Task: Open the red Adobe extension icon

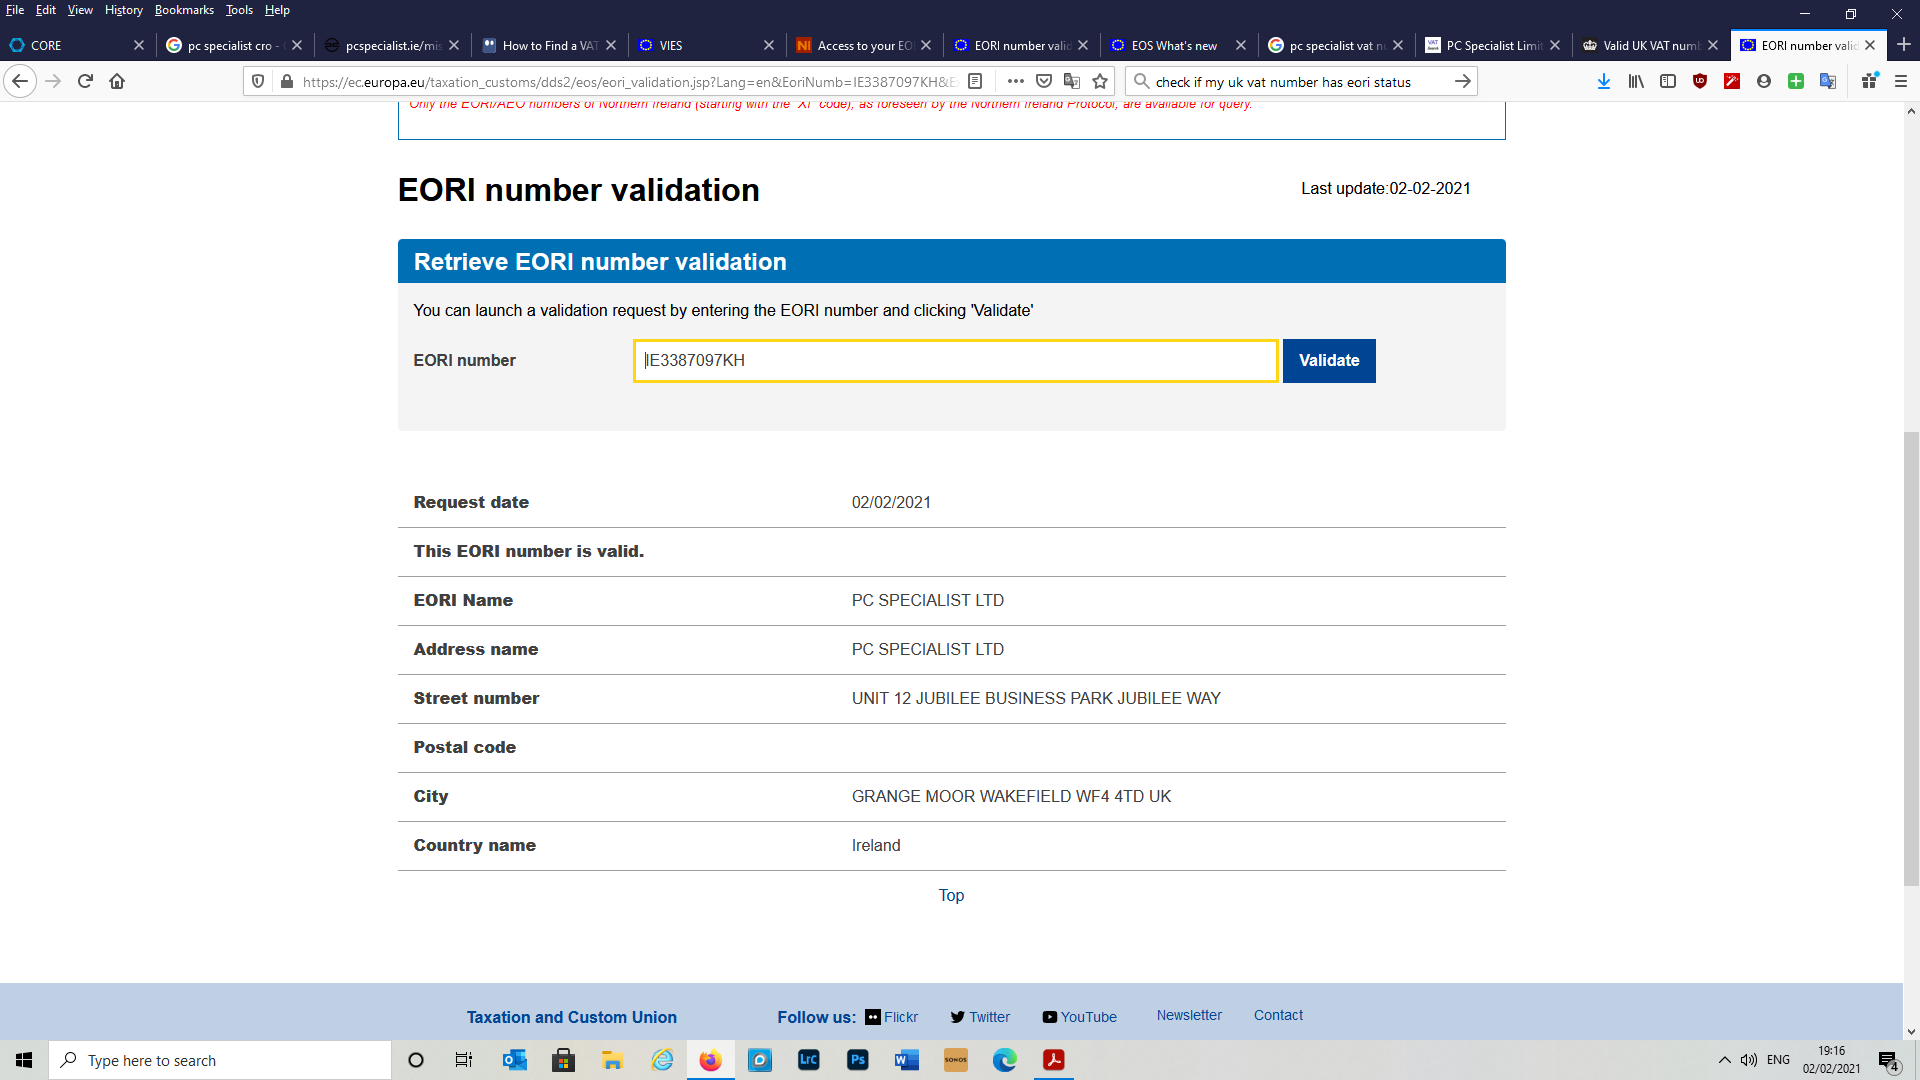Action: (1732, 81)
